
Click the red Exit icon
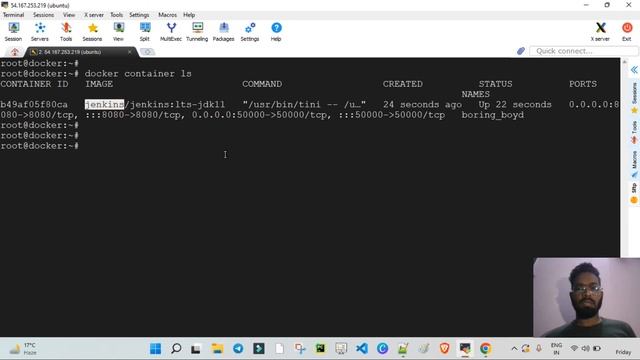point(627,32)
